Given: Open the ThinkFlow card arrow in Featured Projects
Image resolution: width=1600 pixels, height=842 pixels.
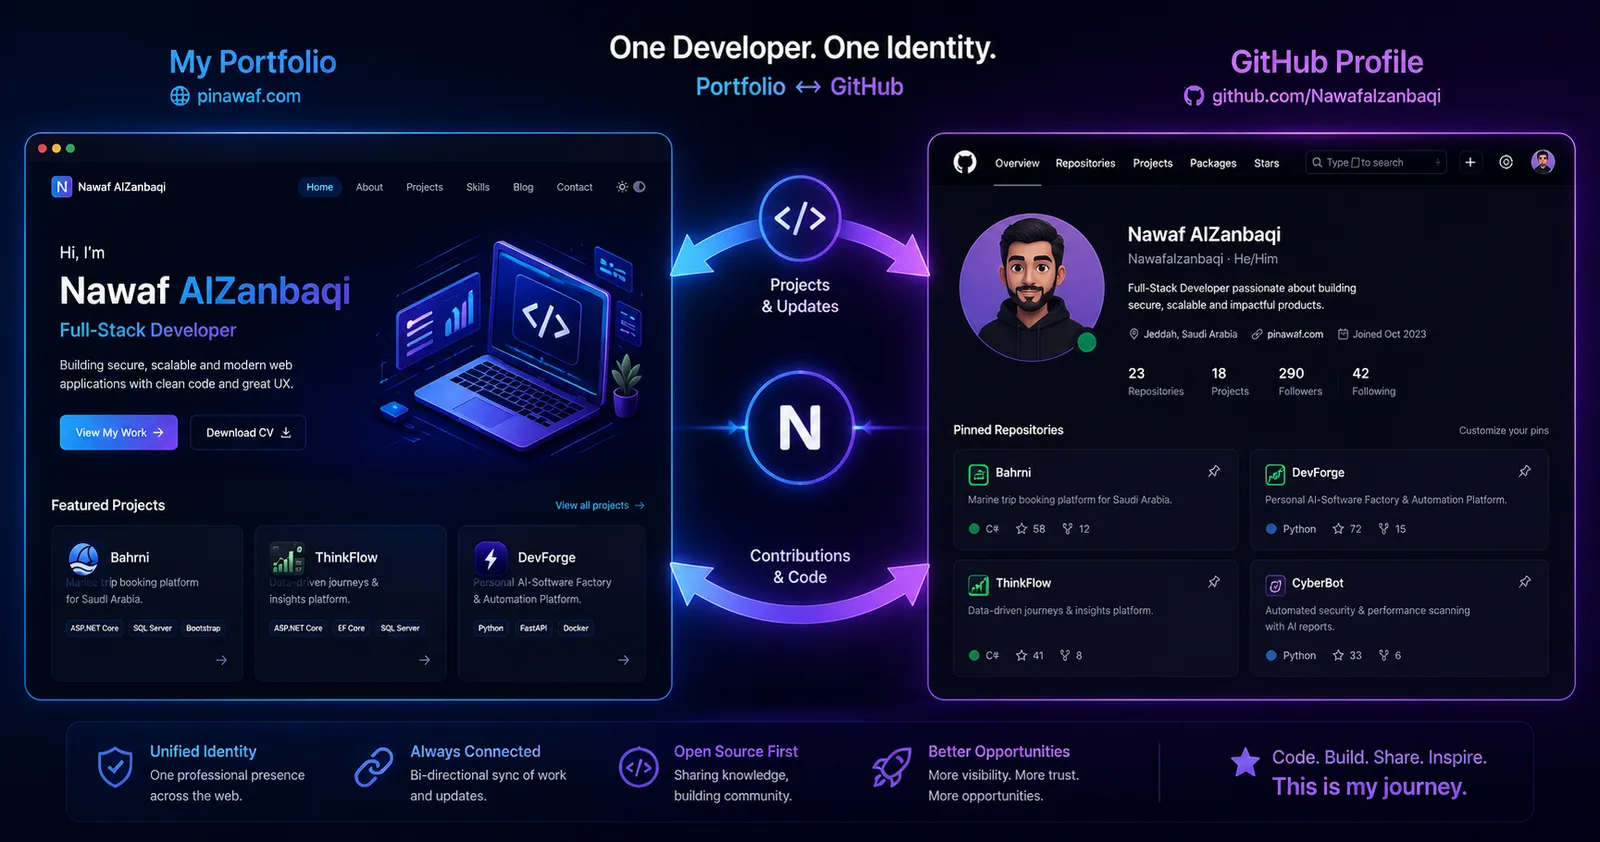Looking at the screenshot, I should pyautogui.click(x=424, y=660).
